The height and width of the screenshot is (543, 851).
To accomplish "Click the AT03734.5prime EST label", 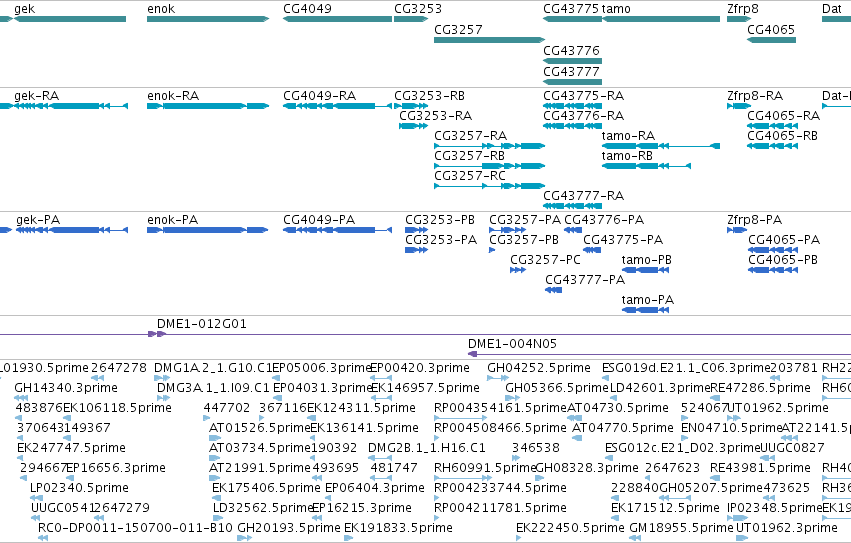I will pyautogui.click(x=260, y=448).
